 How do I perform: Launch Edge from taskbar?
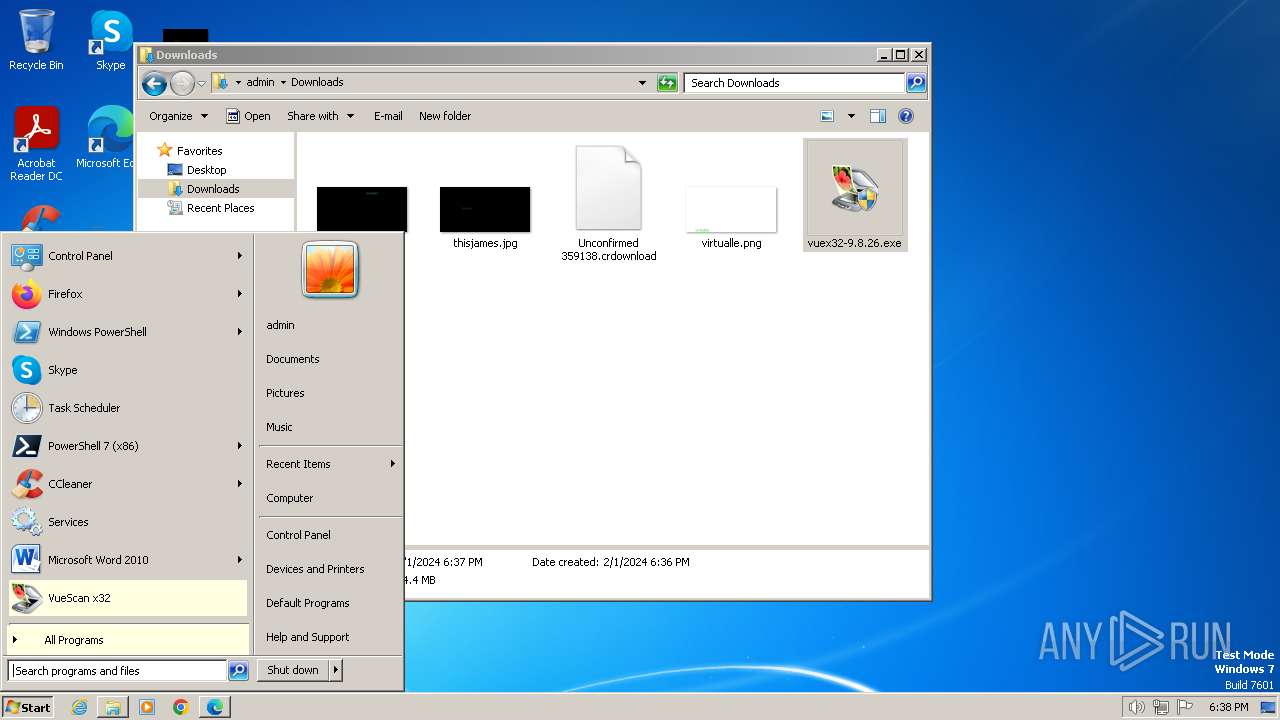coord(215,707)
